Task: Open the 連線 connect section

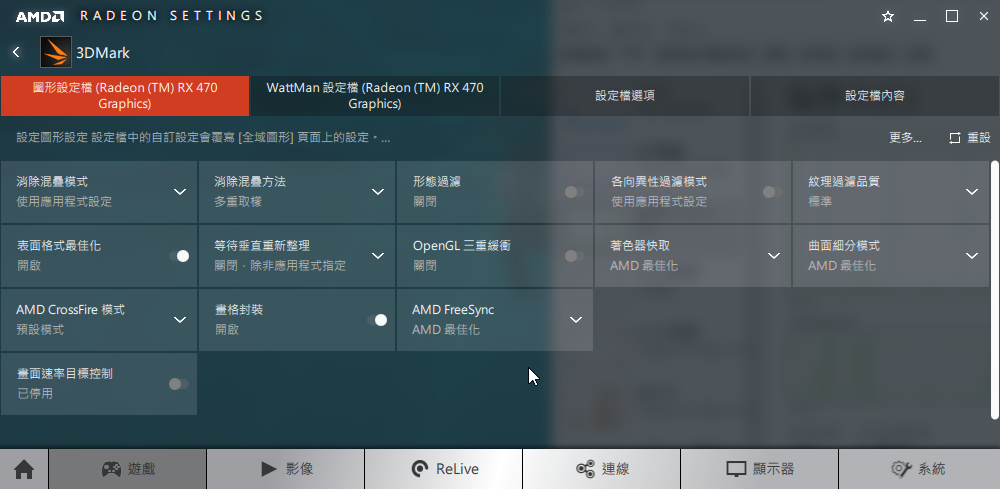Action: click(x=601, y=469)
